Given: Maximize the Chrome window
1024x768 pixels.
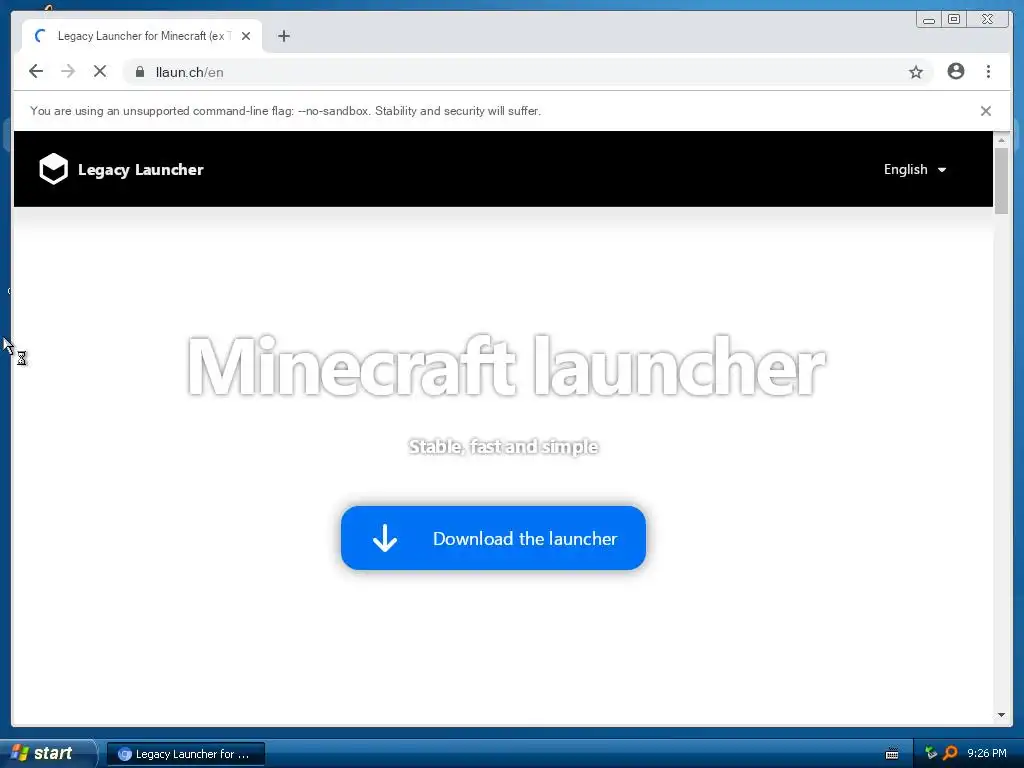Looking at the screenshot, I should point(953,20).
